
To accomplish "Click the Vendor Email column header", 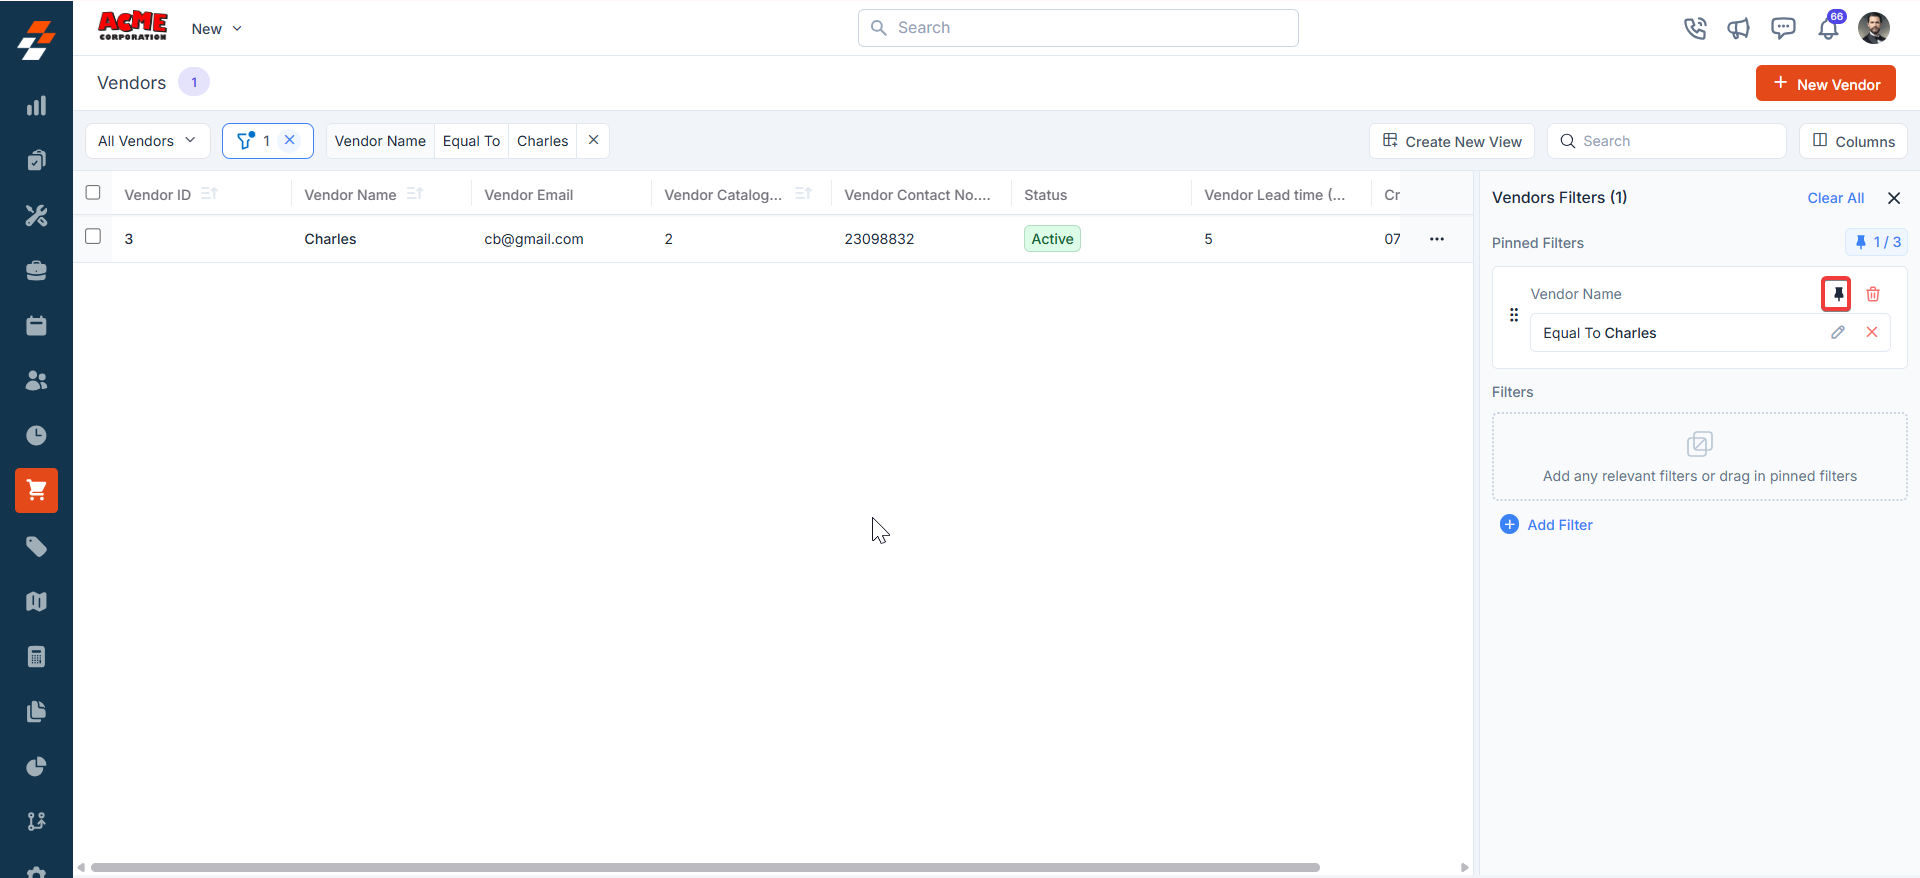I will tap(528, 195).
